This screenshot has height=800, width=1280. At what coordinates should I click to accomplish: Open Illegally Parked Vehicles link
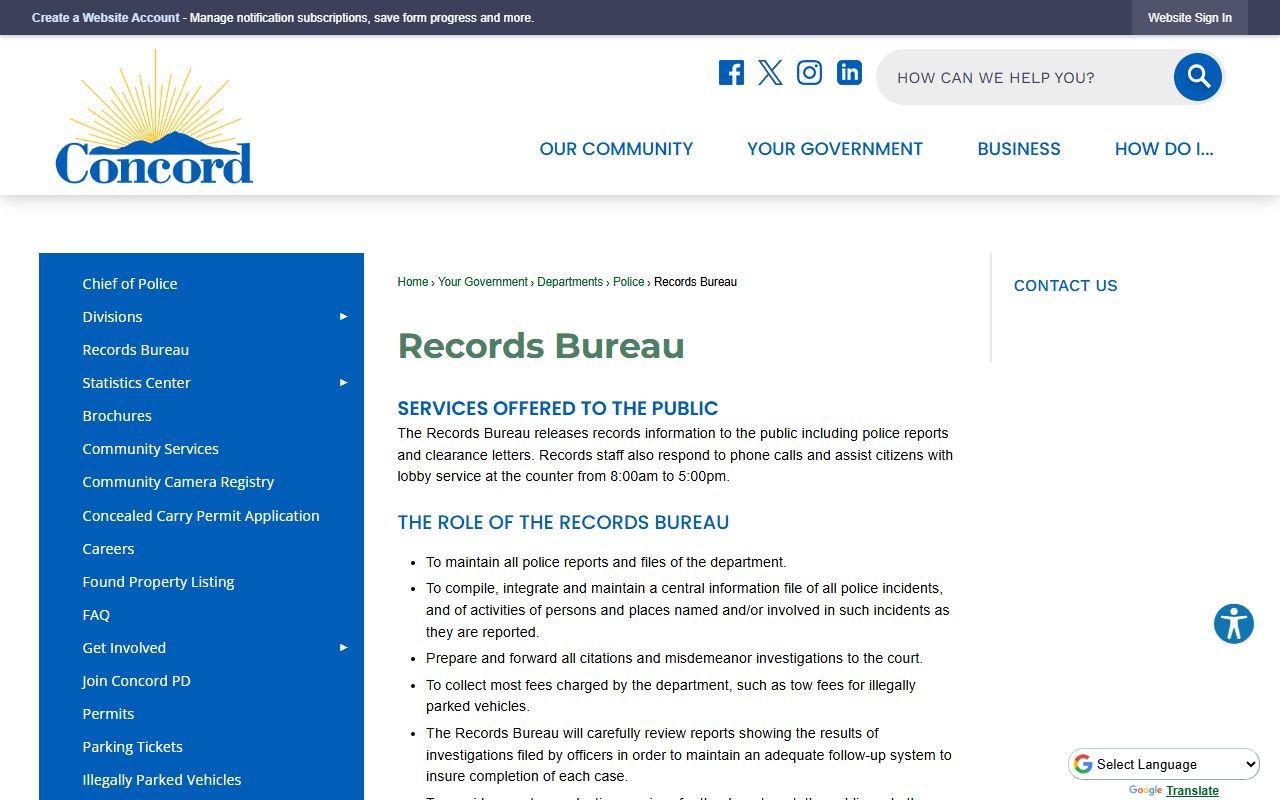click(x=162, y=780)
